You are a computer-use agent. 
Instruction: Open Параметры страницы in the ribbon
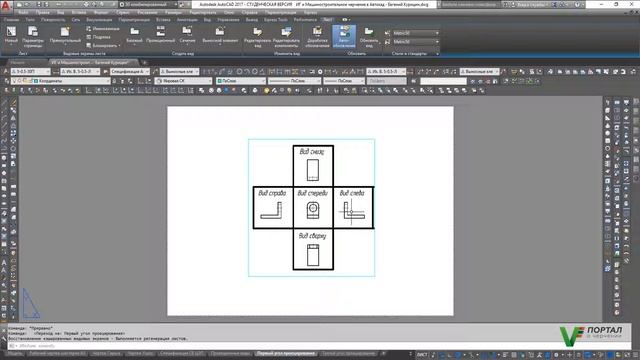pos(33,37)
